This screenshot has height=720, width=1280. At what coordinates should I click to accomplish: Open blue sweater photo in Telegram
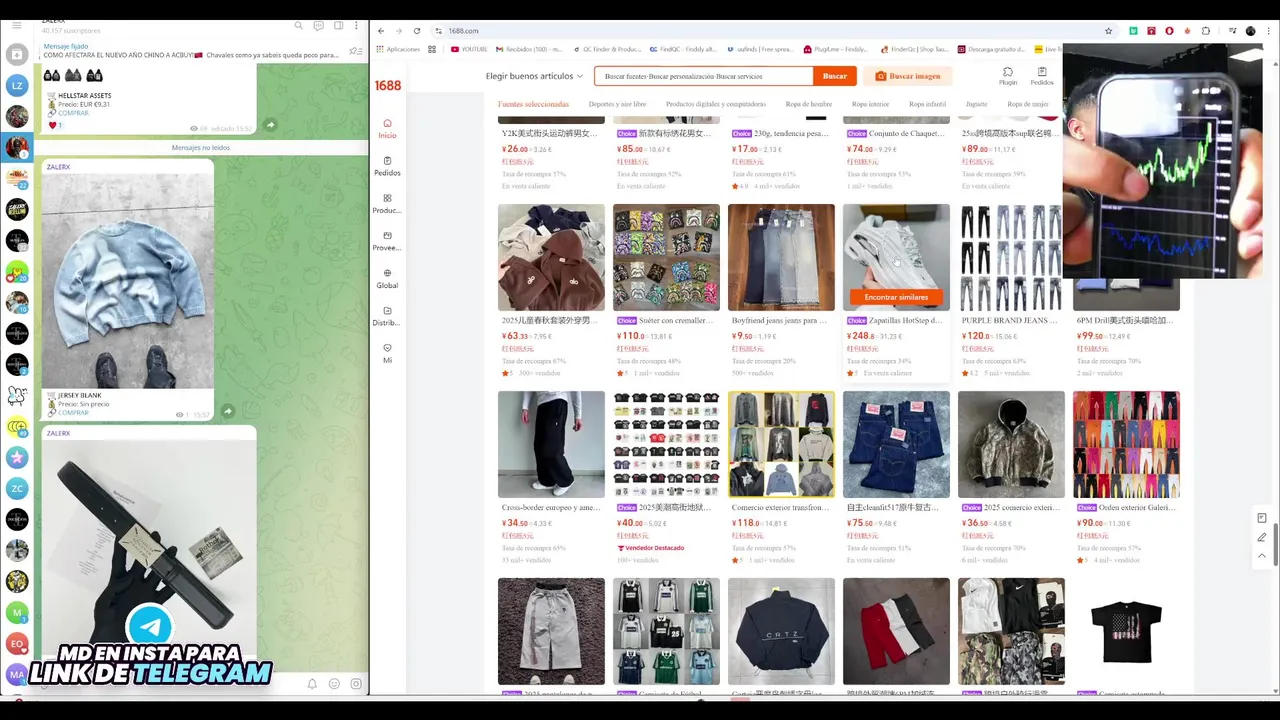(x=128, y=281)
